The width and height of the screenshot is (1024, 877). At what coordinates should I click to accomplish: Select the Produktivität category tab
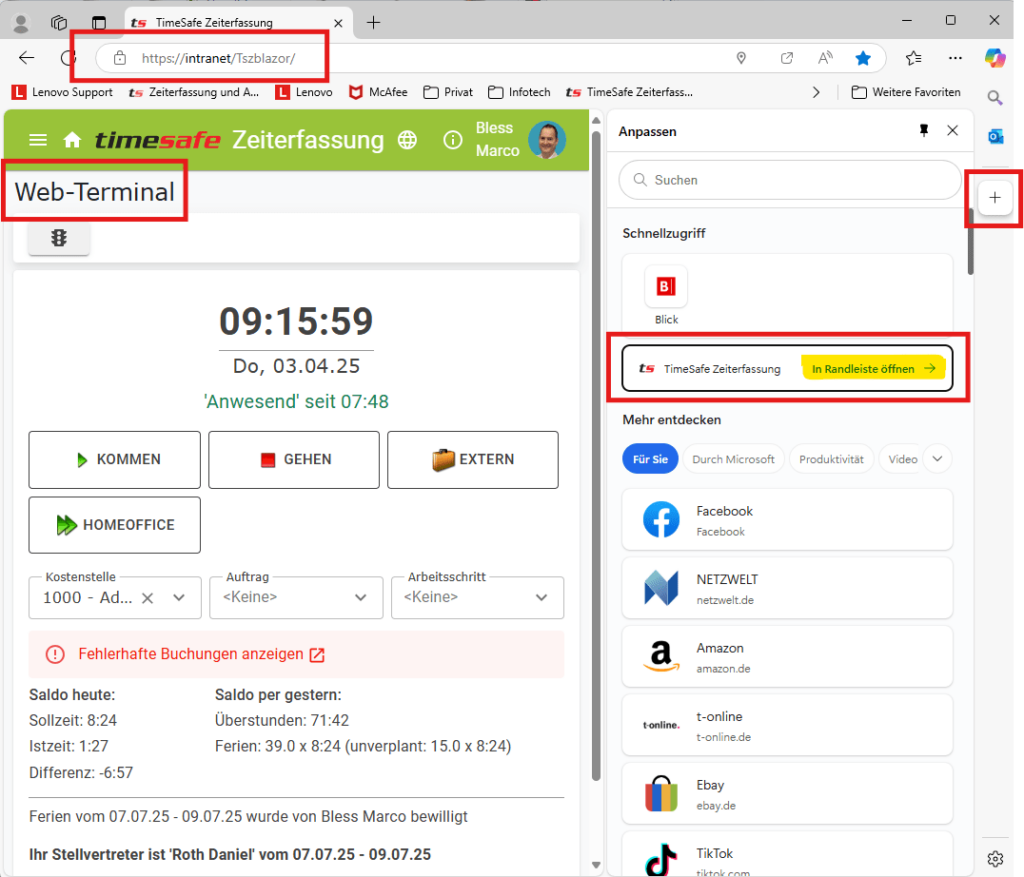point(831,459)
